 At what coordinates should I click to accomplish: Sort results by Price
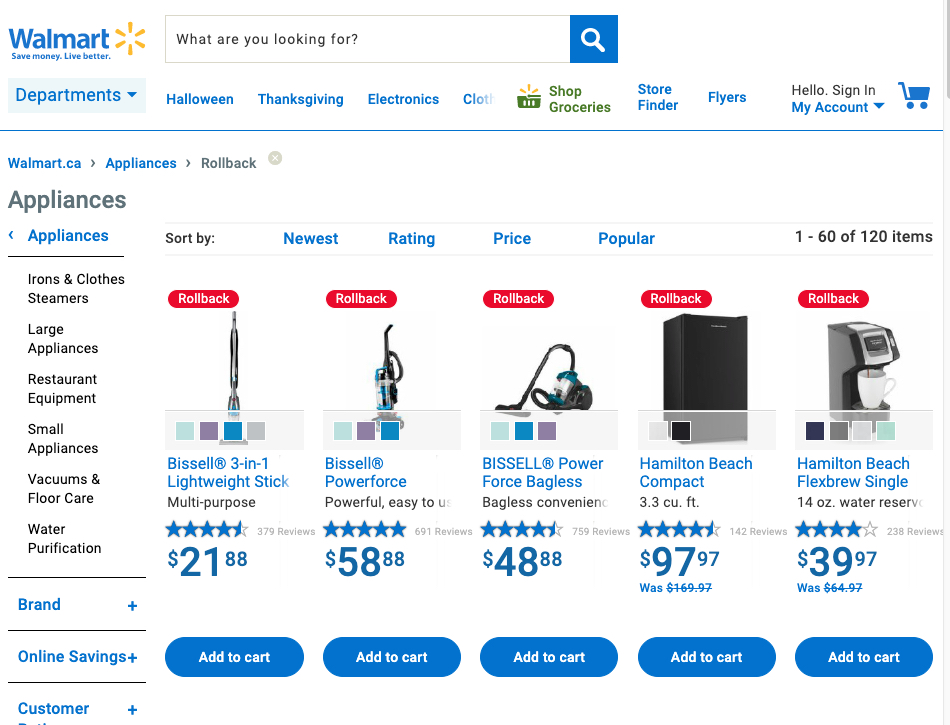512,239
